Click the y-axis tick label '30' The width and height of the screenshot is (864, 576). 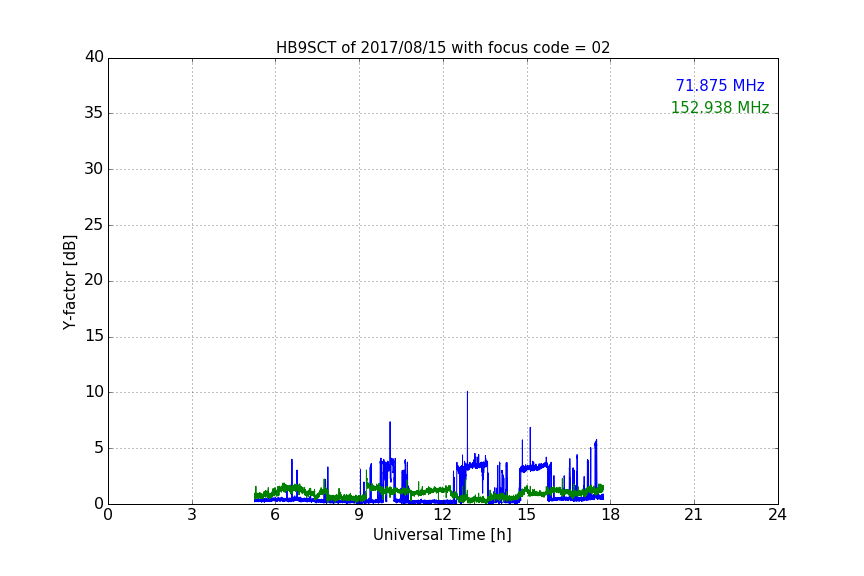(x=94, y=169)
